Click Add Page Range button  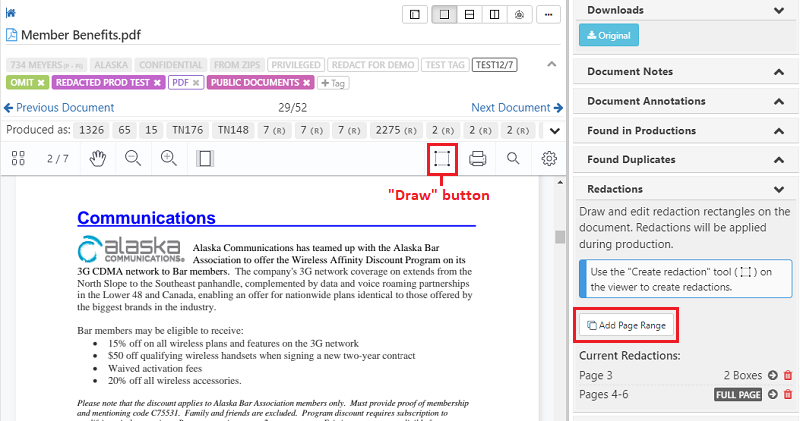(x=627, y=325)
